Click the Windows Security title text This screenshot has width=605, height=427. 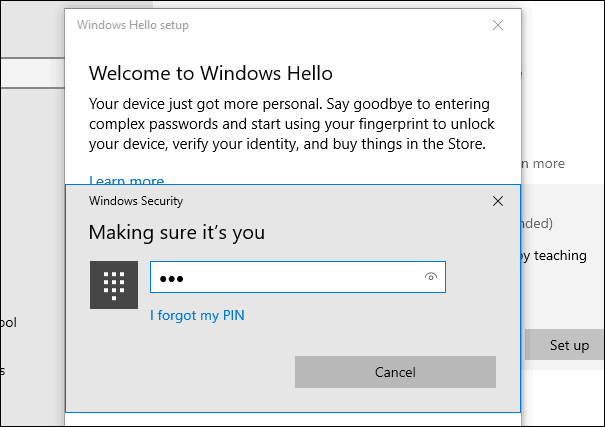pos(136,201)
